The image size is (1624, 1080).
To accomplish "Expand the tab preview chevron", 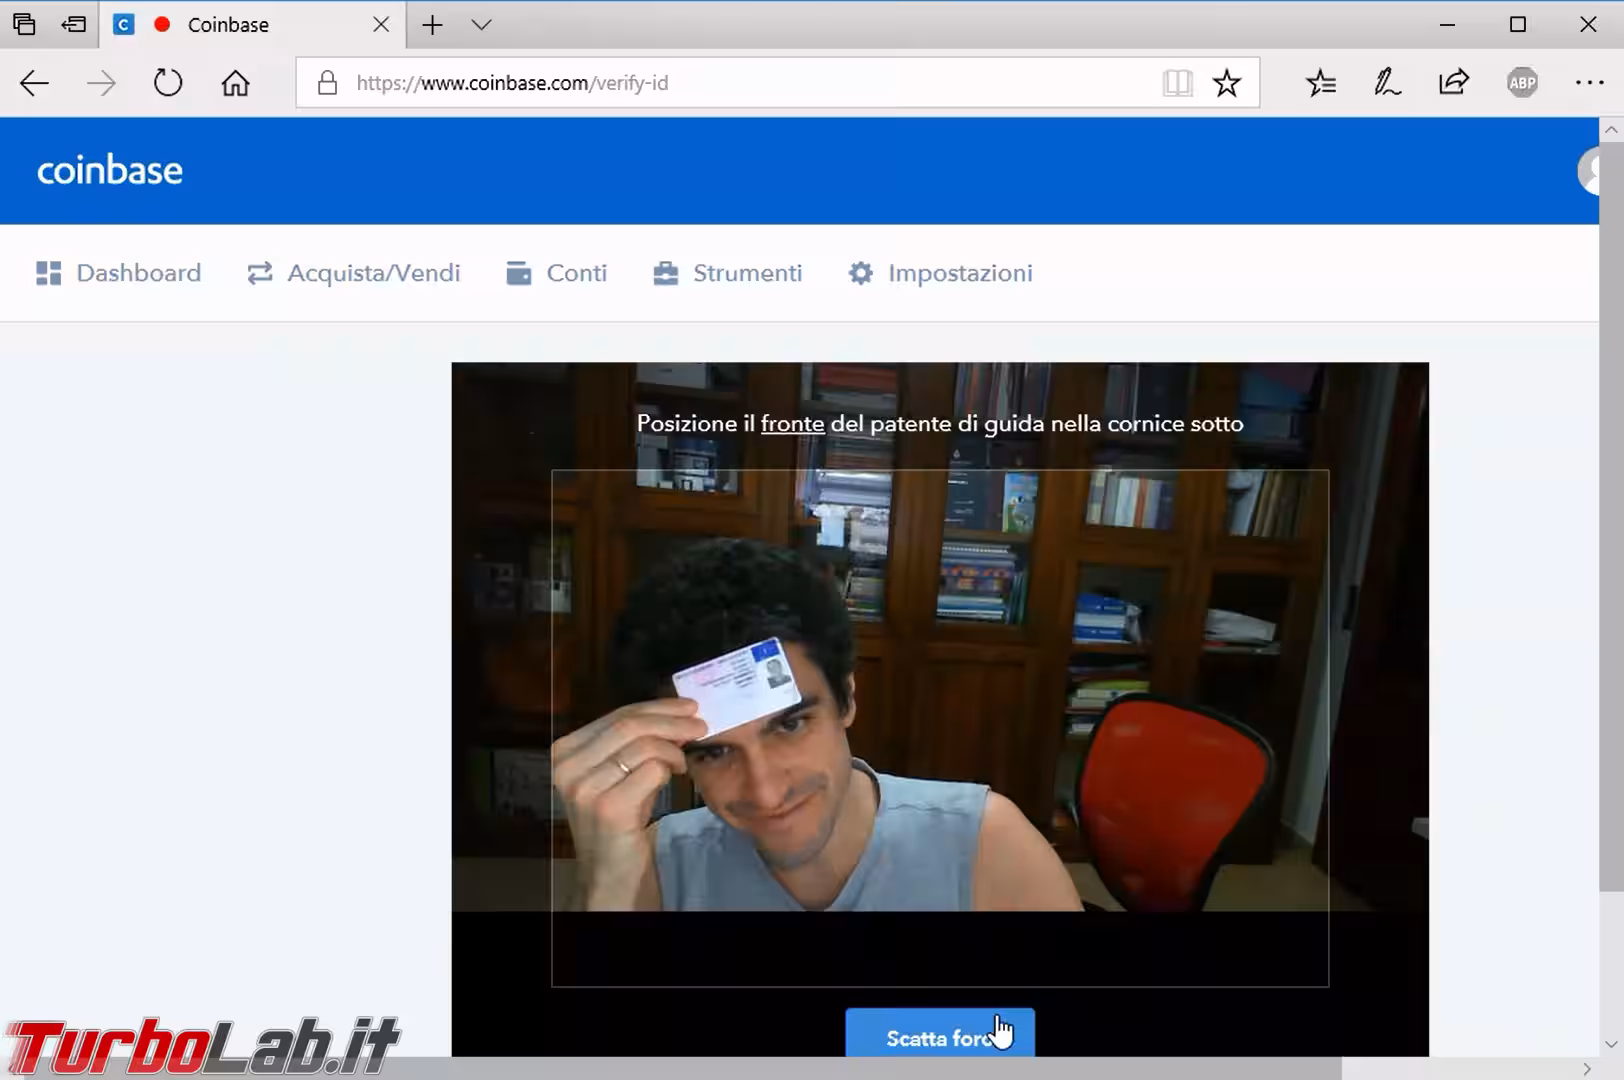I will (x=481, y=25).
